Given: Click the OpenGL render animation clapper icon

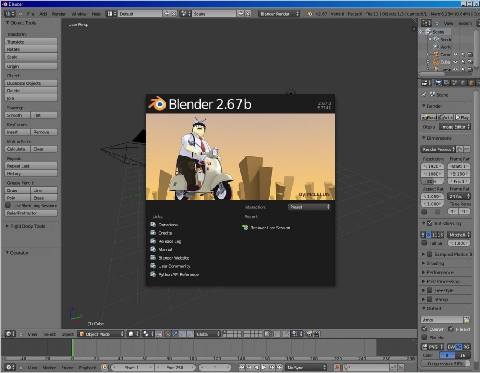Looking at the screenshot, I should (x=317, y=334).
